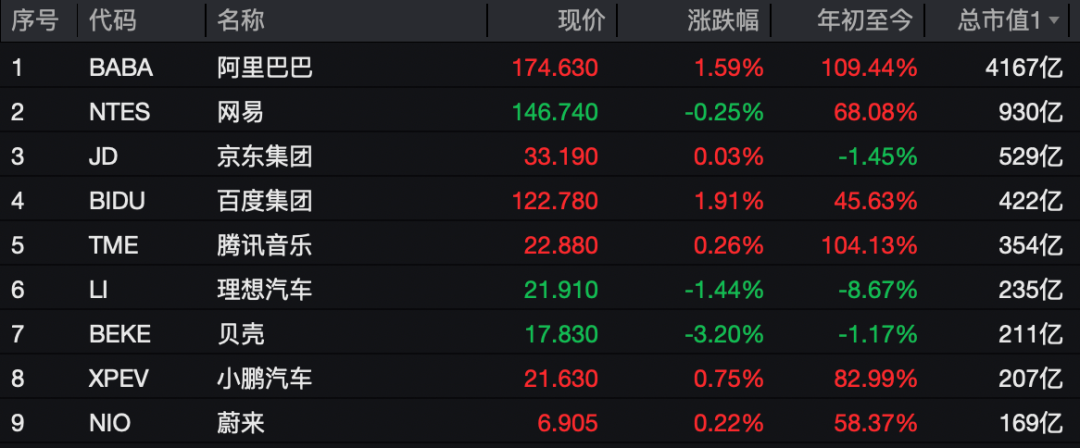The width and height of the screenshot is (1080, 448).
Task: Click the 529亿 market cap
Action: tap(1030, 156)
